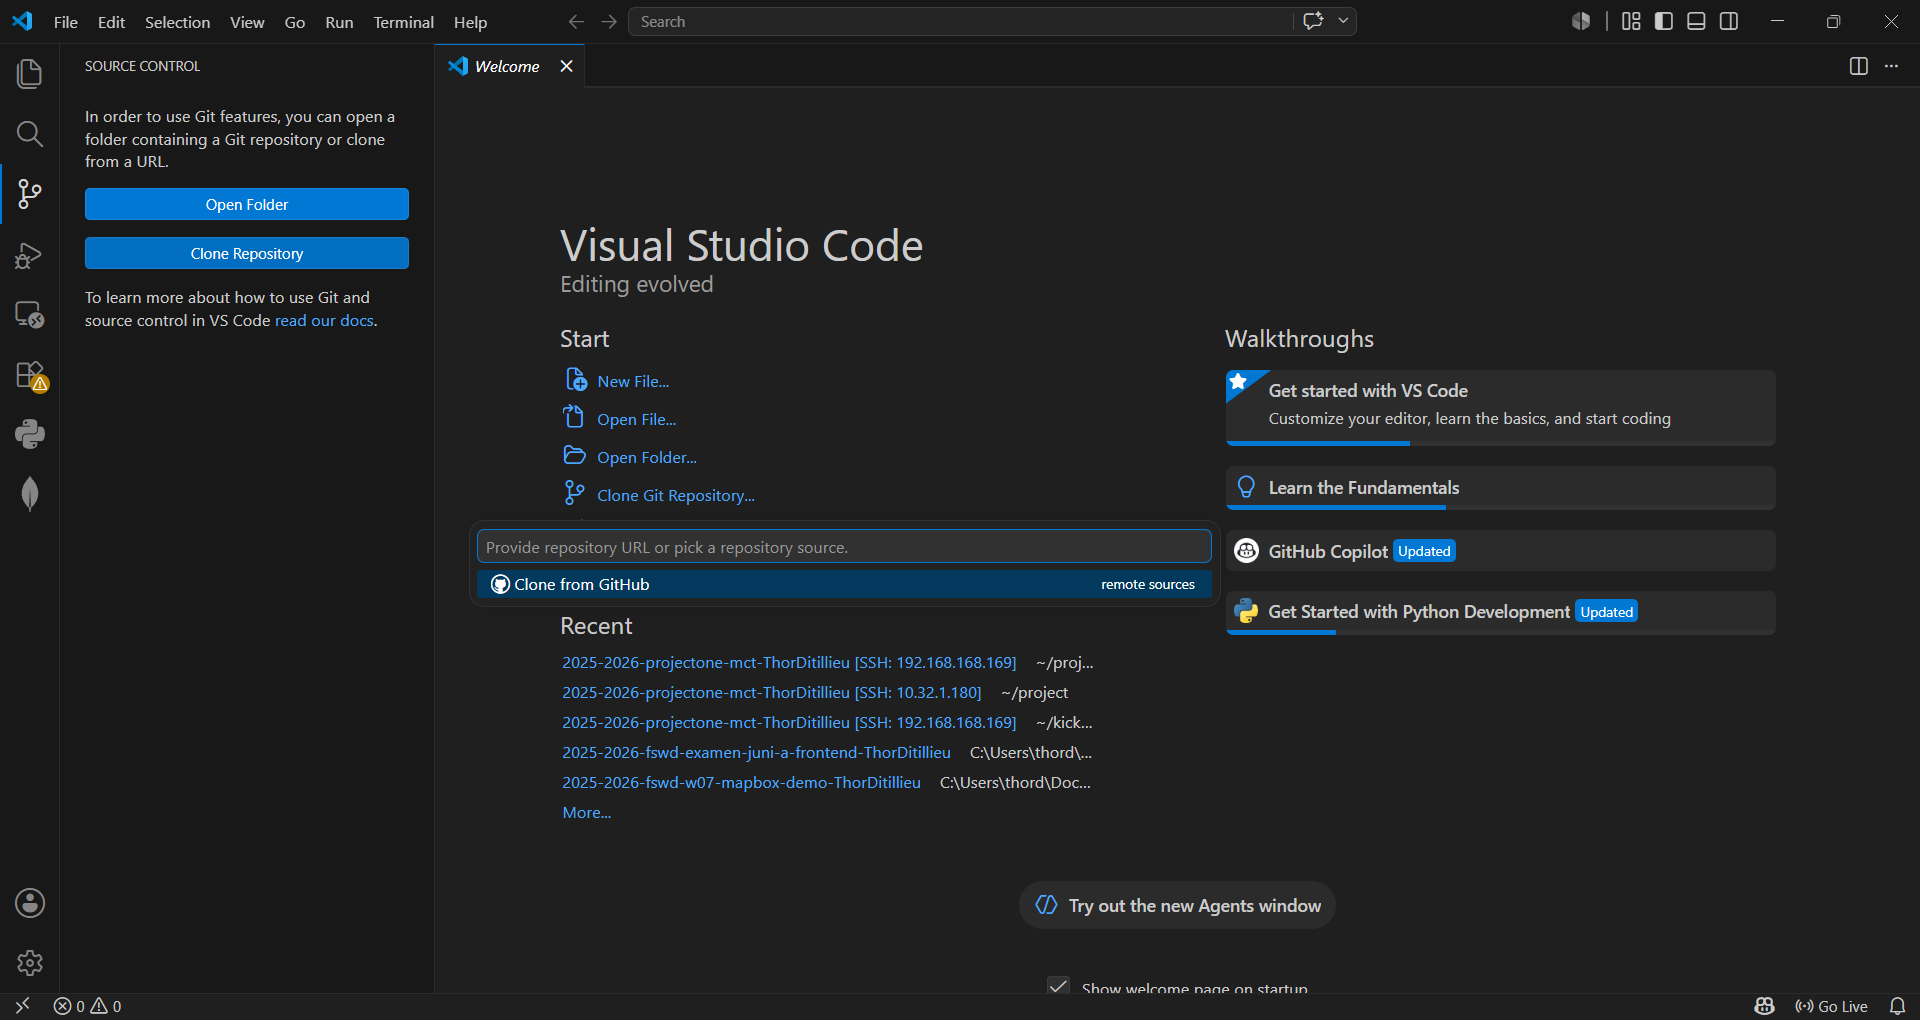This screenshot has height=1020, width=1920.
Task: Open the Selection menu
Action: (177, 22)
